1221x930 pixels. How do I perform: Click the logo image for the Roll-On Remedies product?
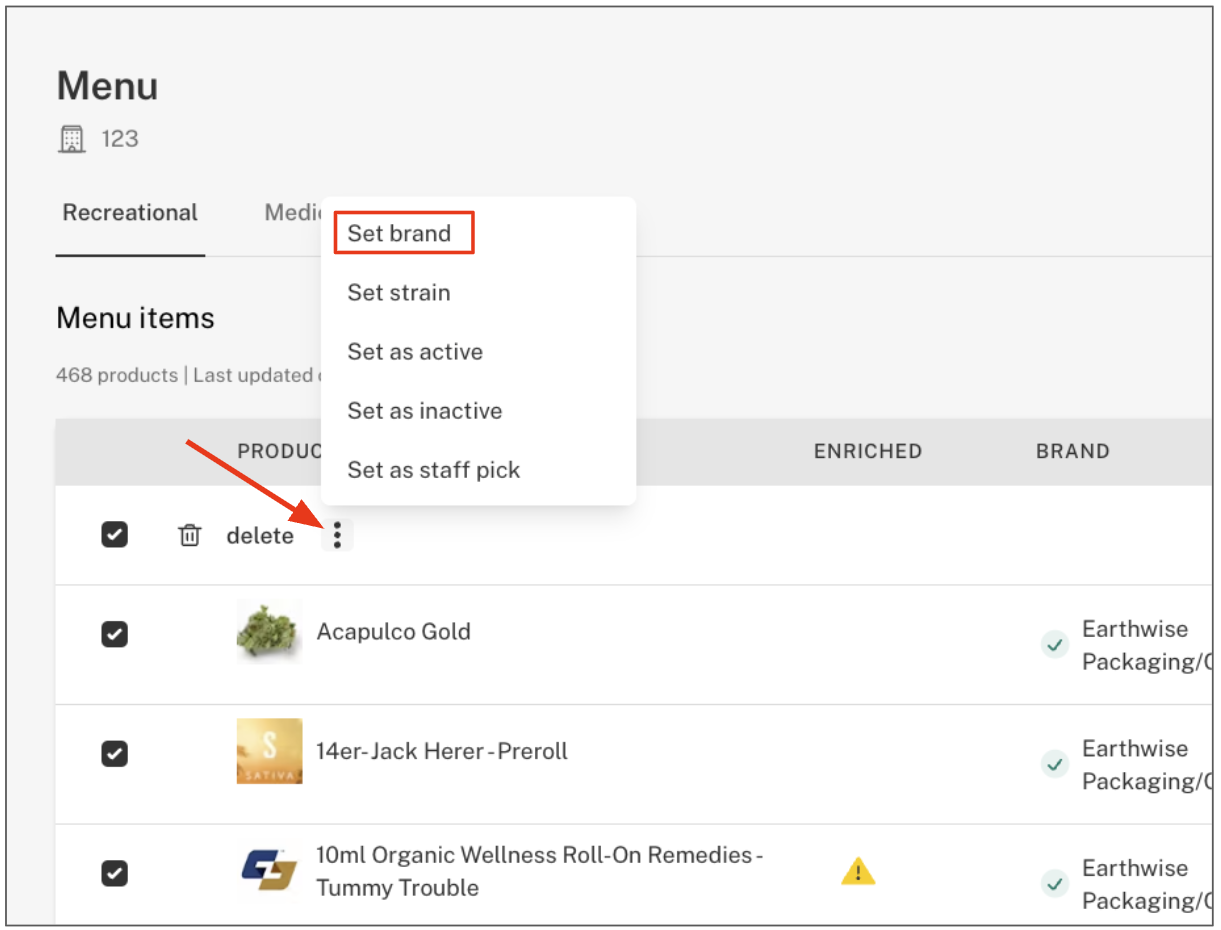[269, 871]
